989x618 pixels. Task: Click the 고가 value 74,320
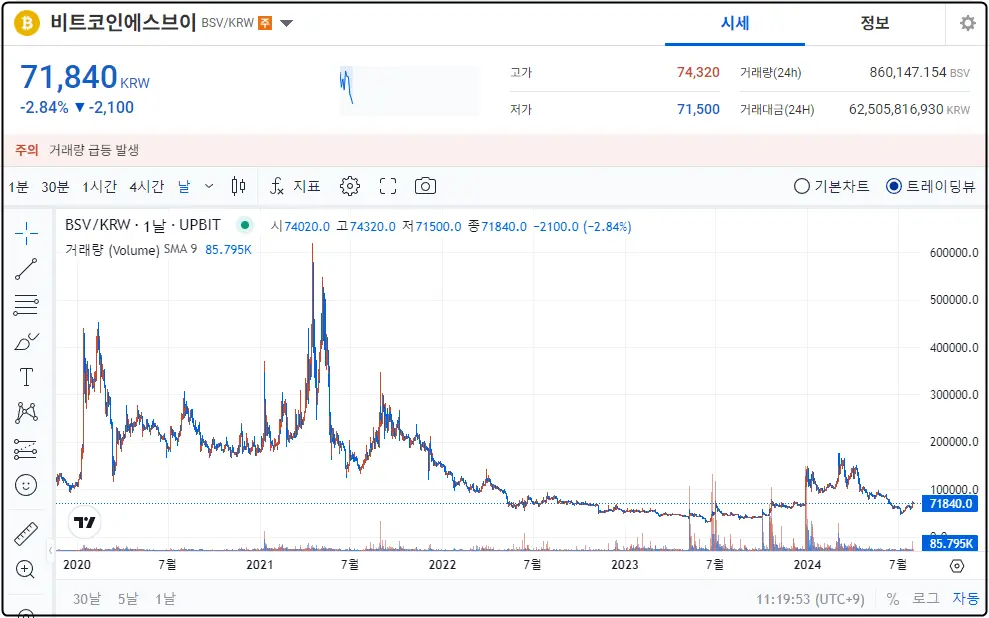pos(698,73)
